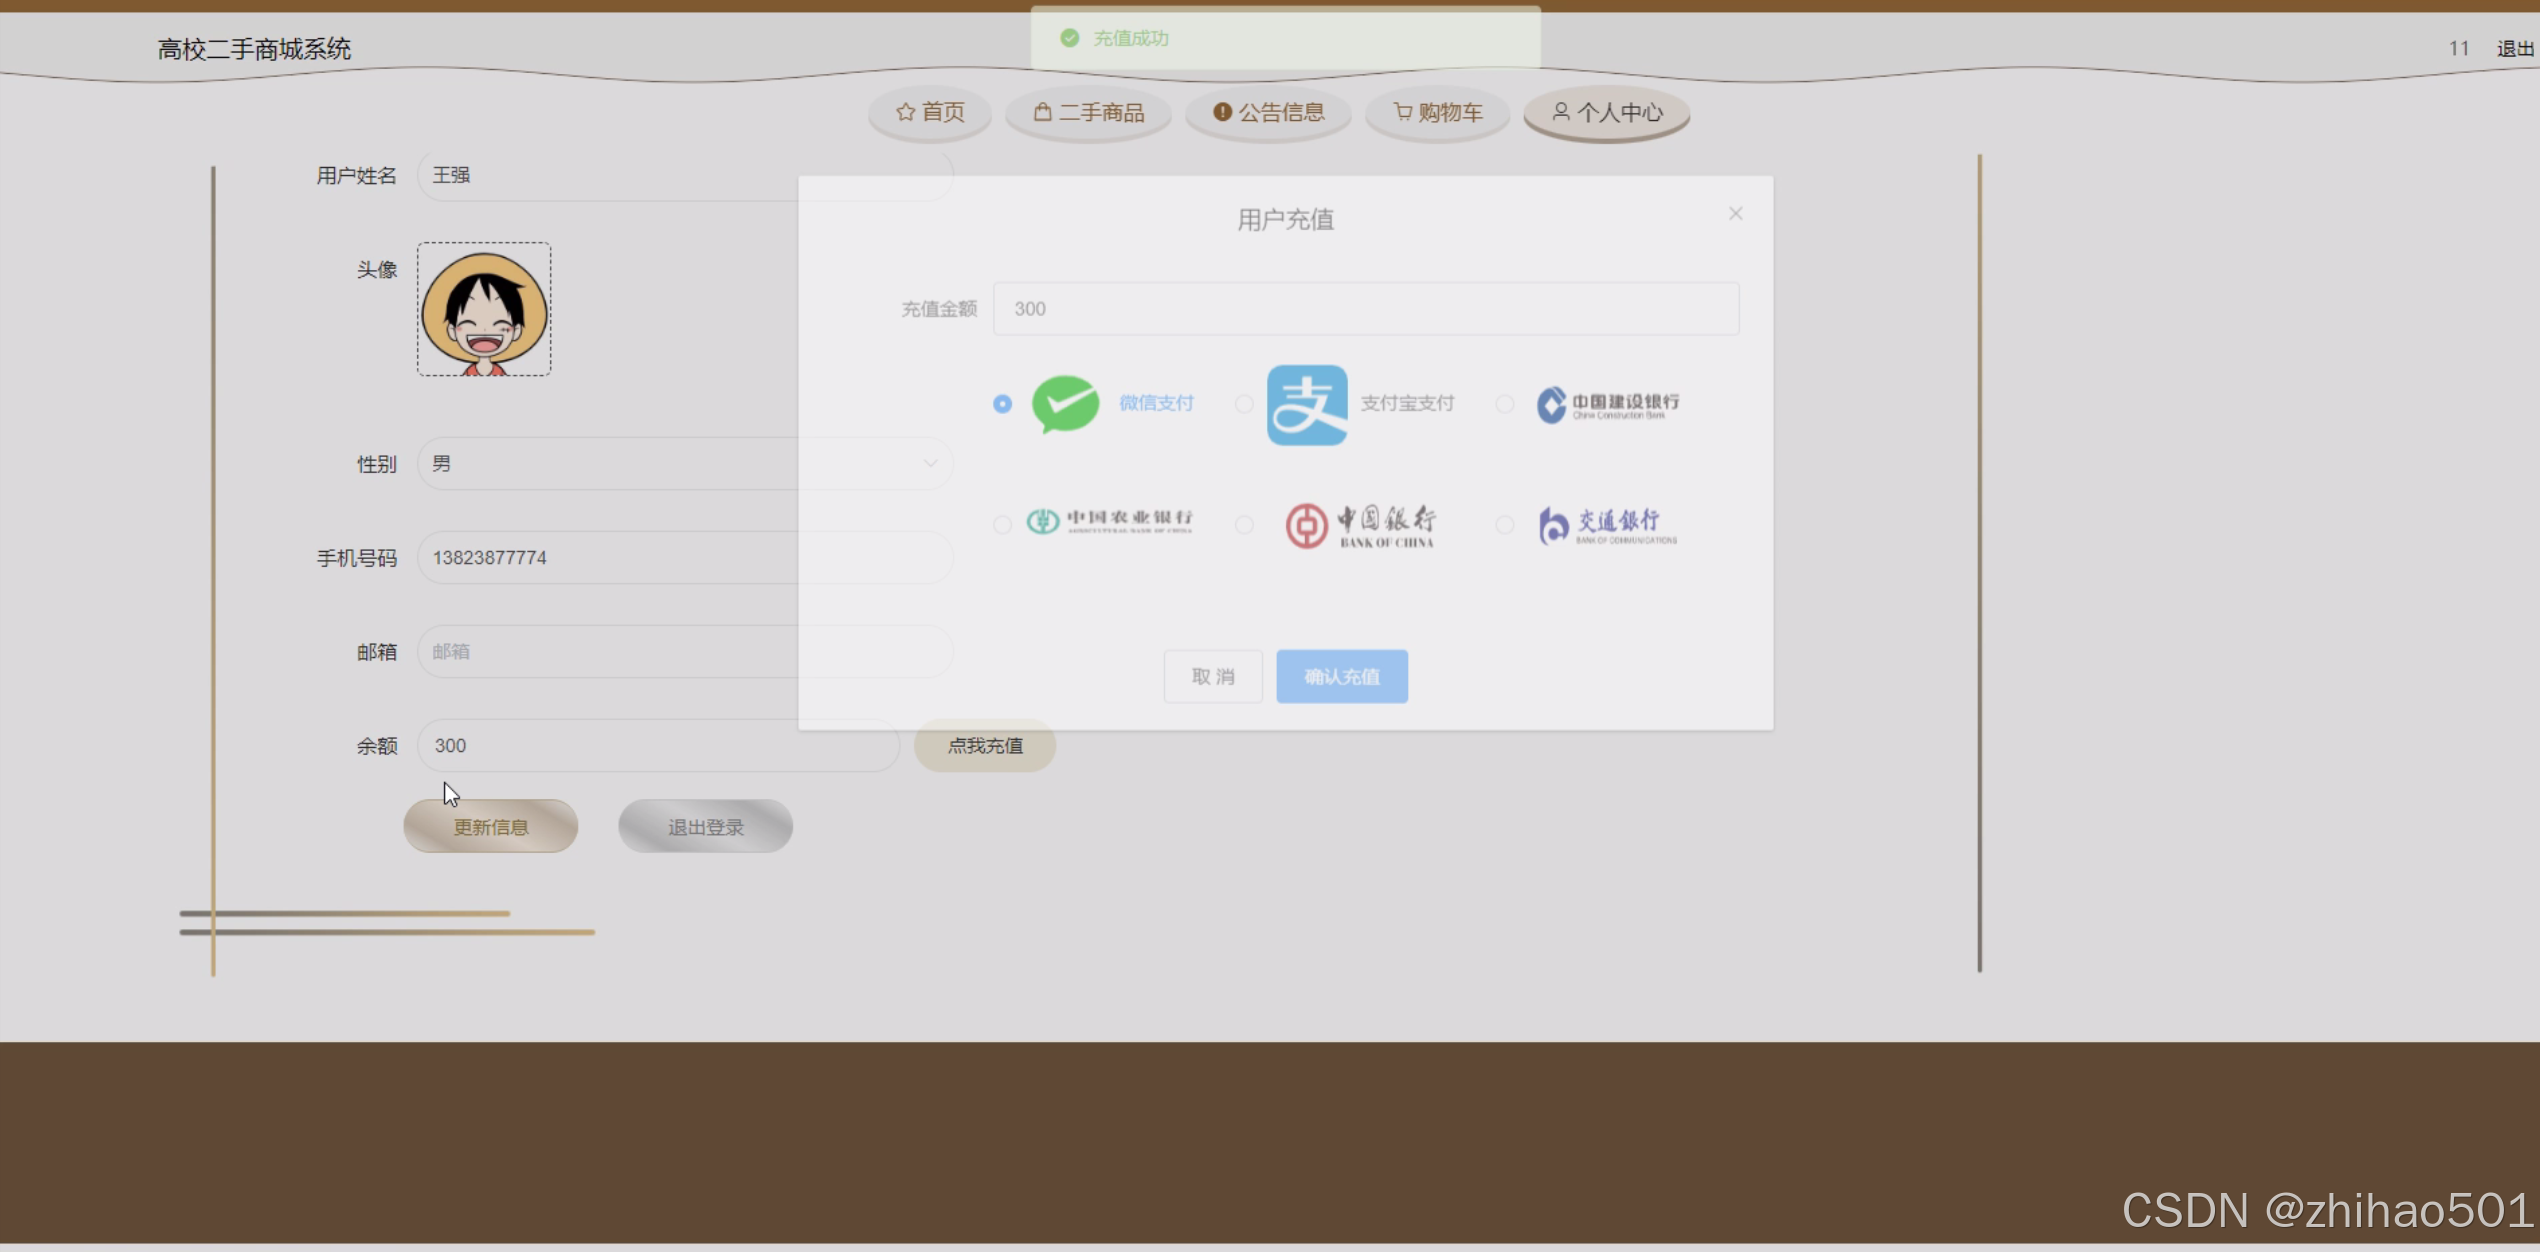Click the username 11 in header

[2459, 49]
